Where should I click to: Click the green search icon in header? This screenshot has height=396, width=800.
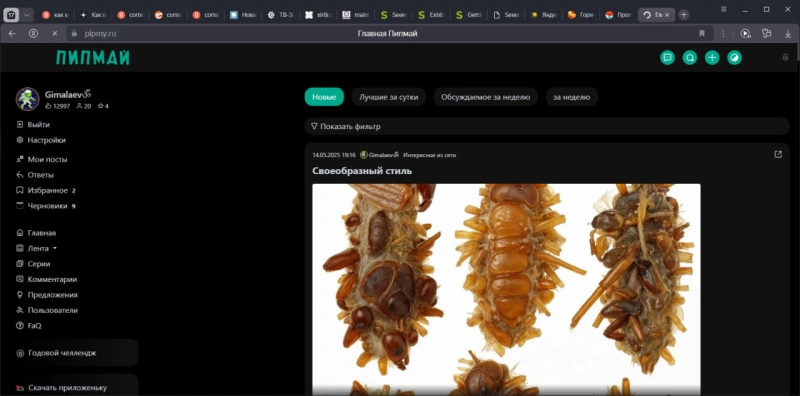click(x=689, y=58)
